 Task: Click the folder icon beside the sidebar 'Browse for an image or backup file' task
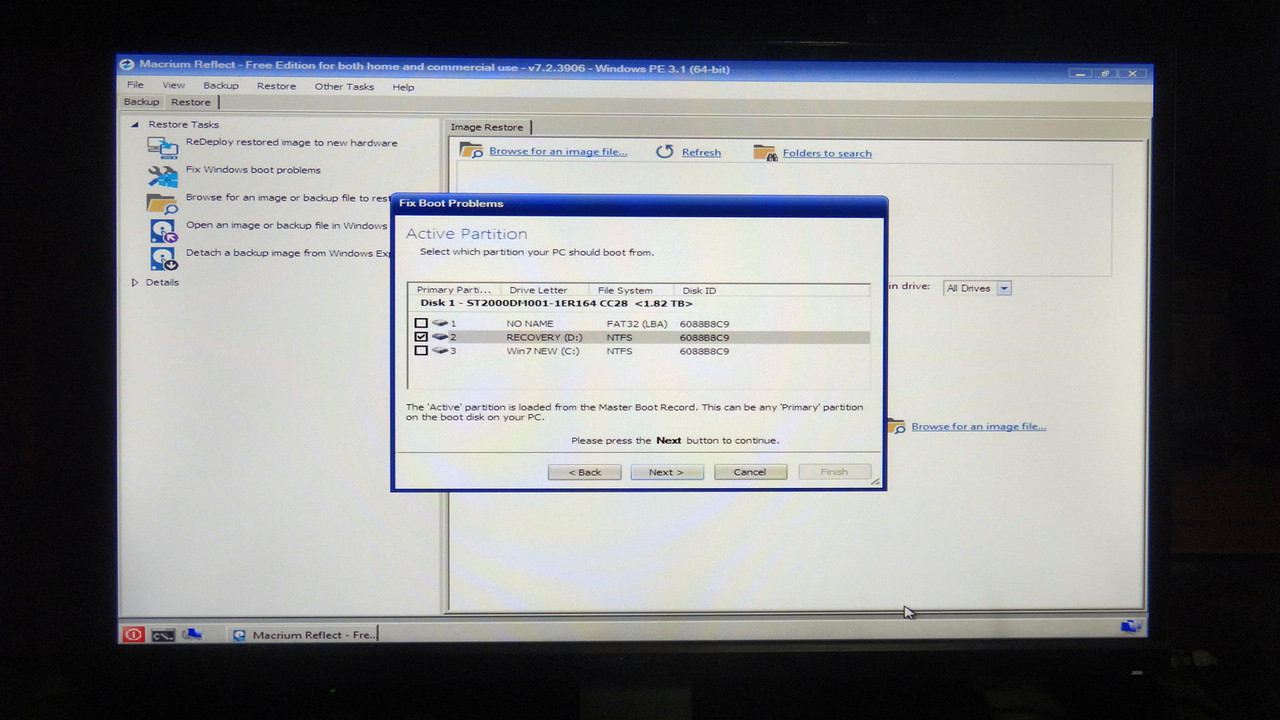163,203
